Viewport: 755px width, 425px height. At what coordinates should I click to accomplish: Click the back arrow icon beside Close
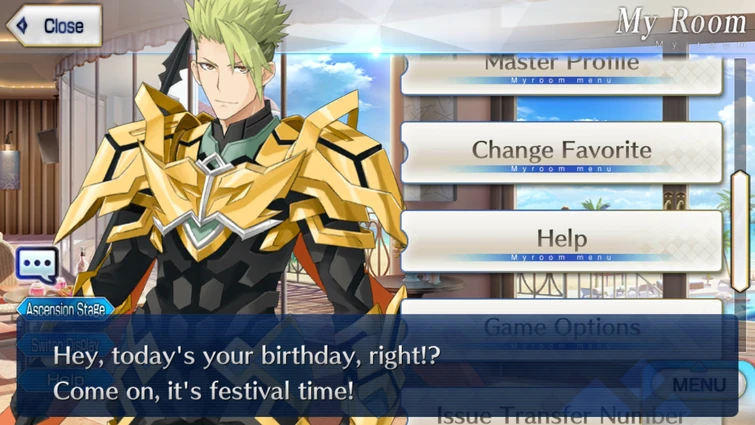click(x=22, y=26)
